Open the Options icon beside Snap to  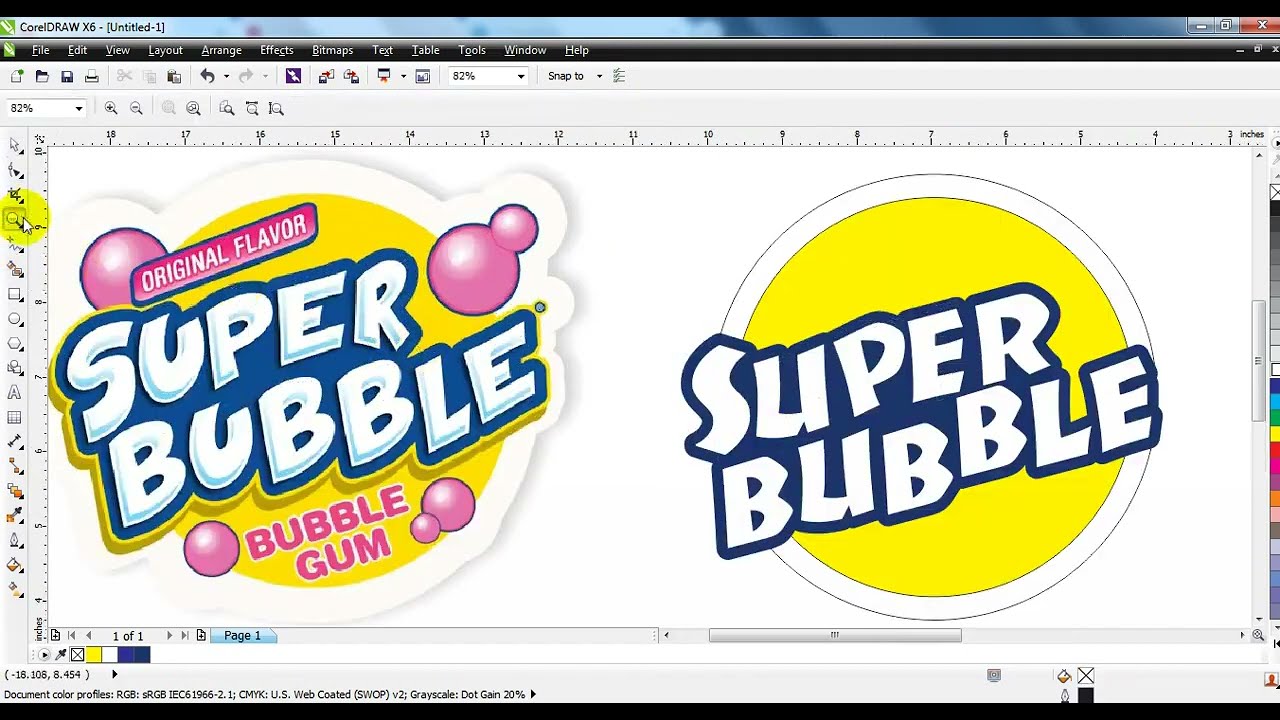619,76
